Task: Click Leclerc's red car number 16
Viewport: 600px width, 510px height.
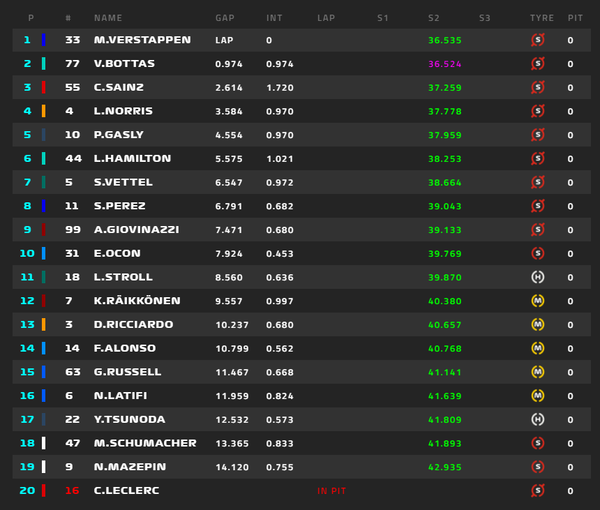Action: [x=72, y=490]
